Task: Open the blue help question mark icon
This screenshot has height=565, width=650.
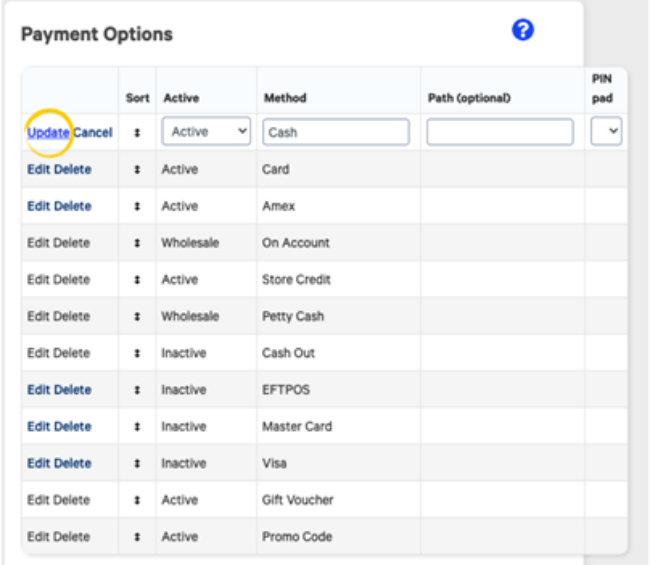Action: pyautogui.click(x=522, y=30)
